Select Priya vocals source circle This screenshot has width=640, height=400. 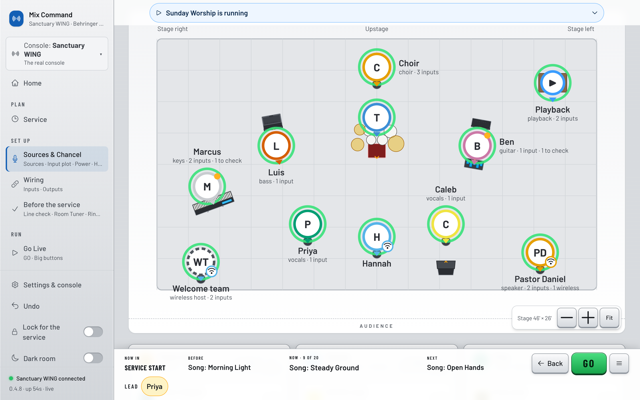pyautogui.click(x=307, y=224)
